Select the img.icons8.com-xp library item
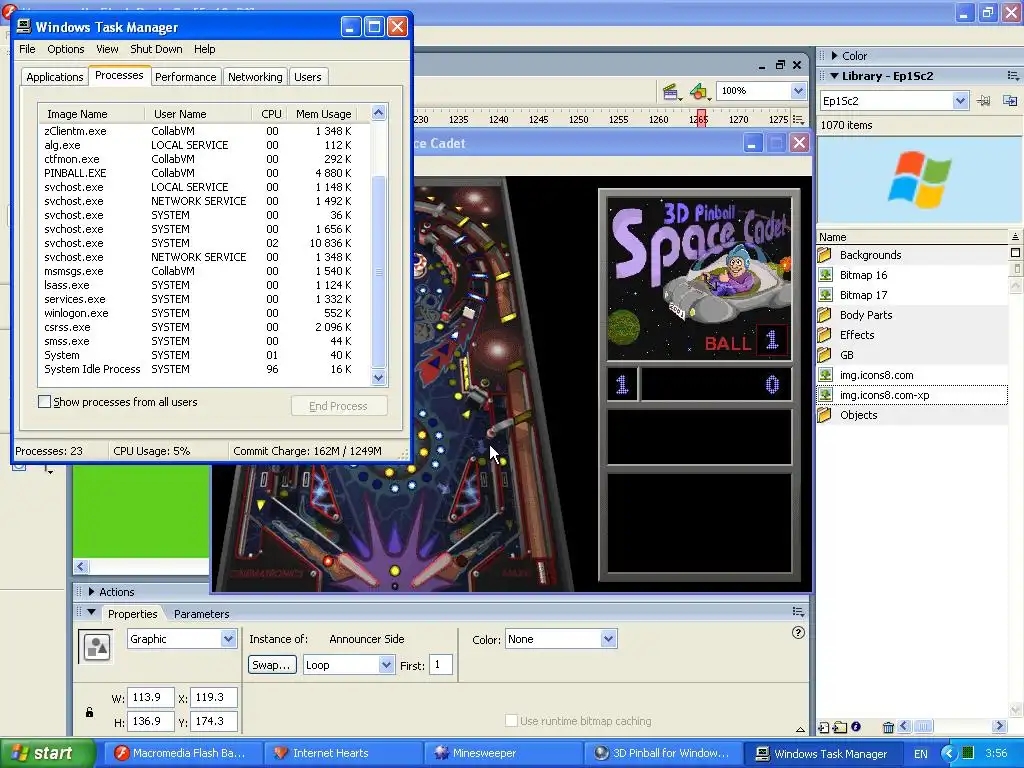 912,395
